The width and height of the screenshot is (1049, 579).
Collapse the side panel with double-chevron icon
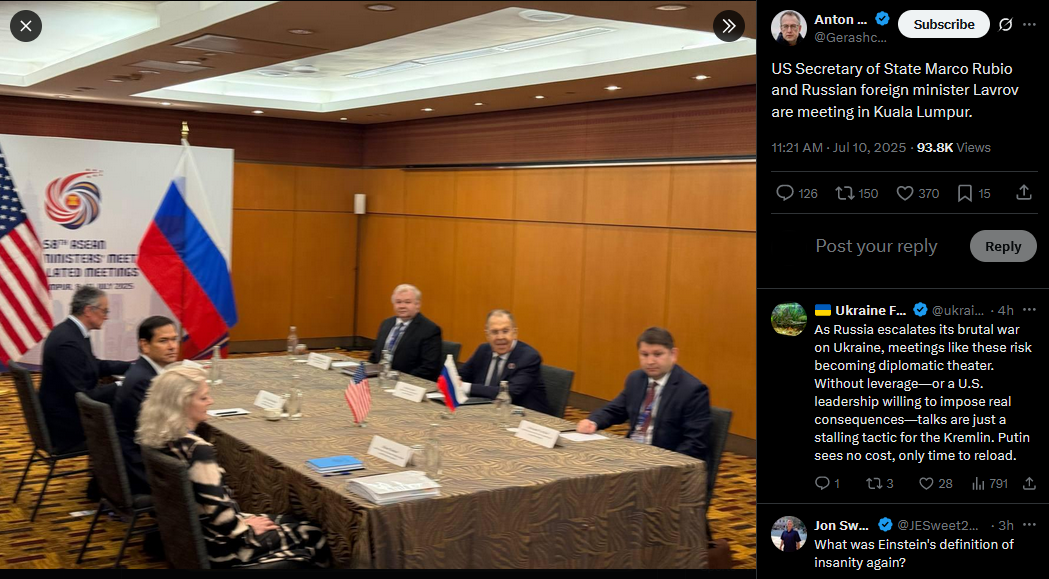(729, 26)
